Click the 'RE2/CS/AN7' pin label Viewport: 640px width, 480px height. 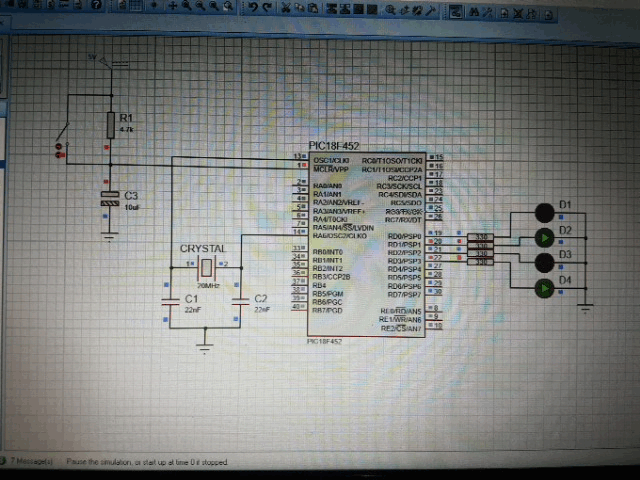pos(401,328)
